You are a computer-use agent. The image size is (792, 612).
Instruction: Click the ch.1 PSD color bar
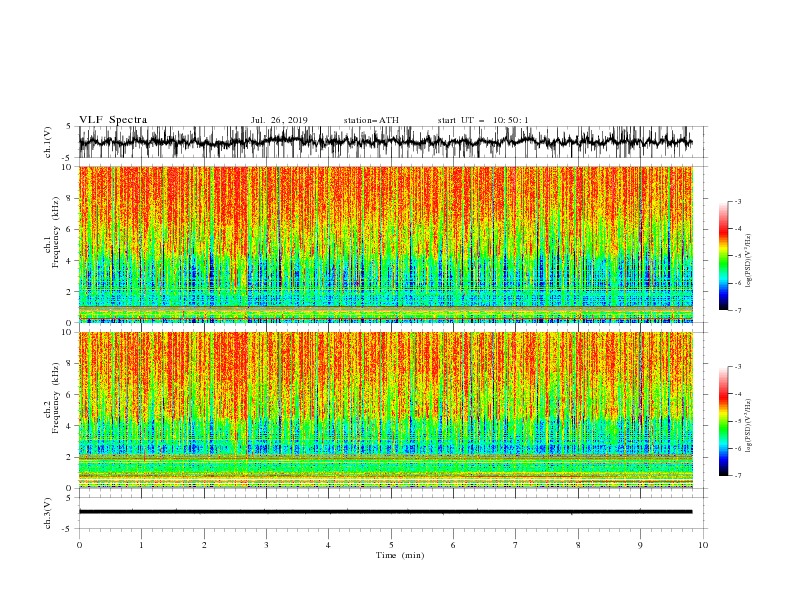coord(723,256)
